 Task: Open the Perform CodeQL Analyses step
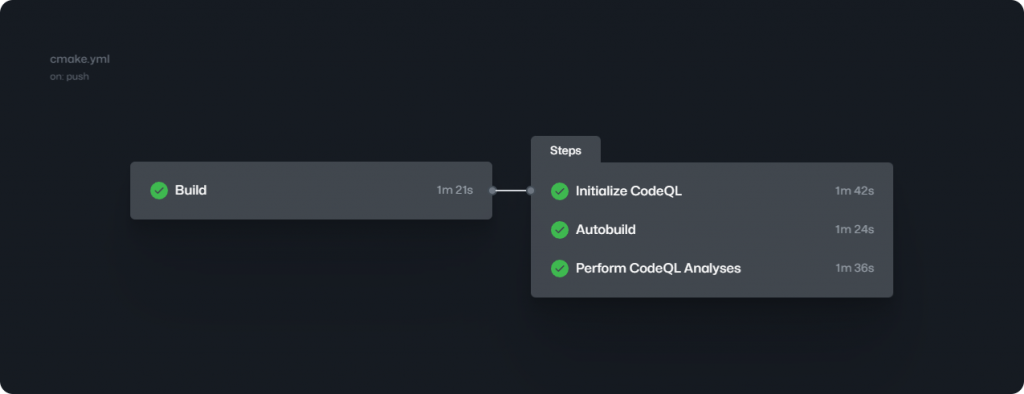(712, 269)
